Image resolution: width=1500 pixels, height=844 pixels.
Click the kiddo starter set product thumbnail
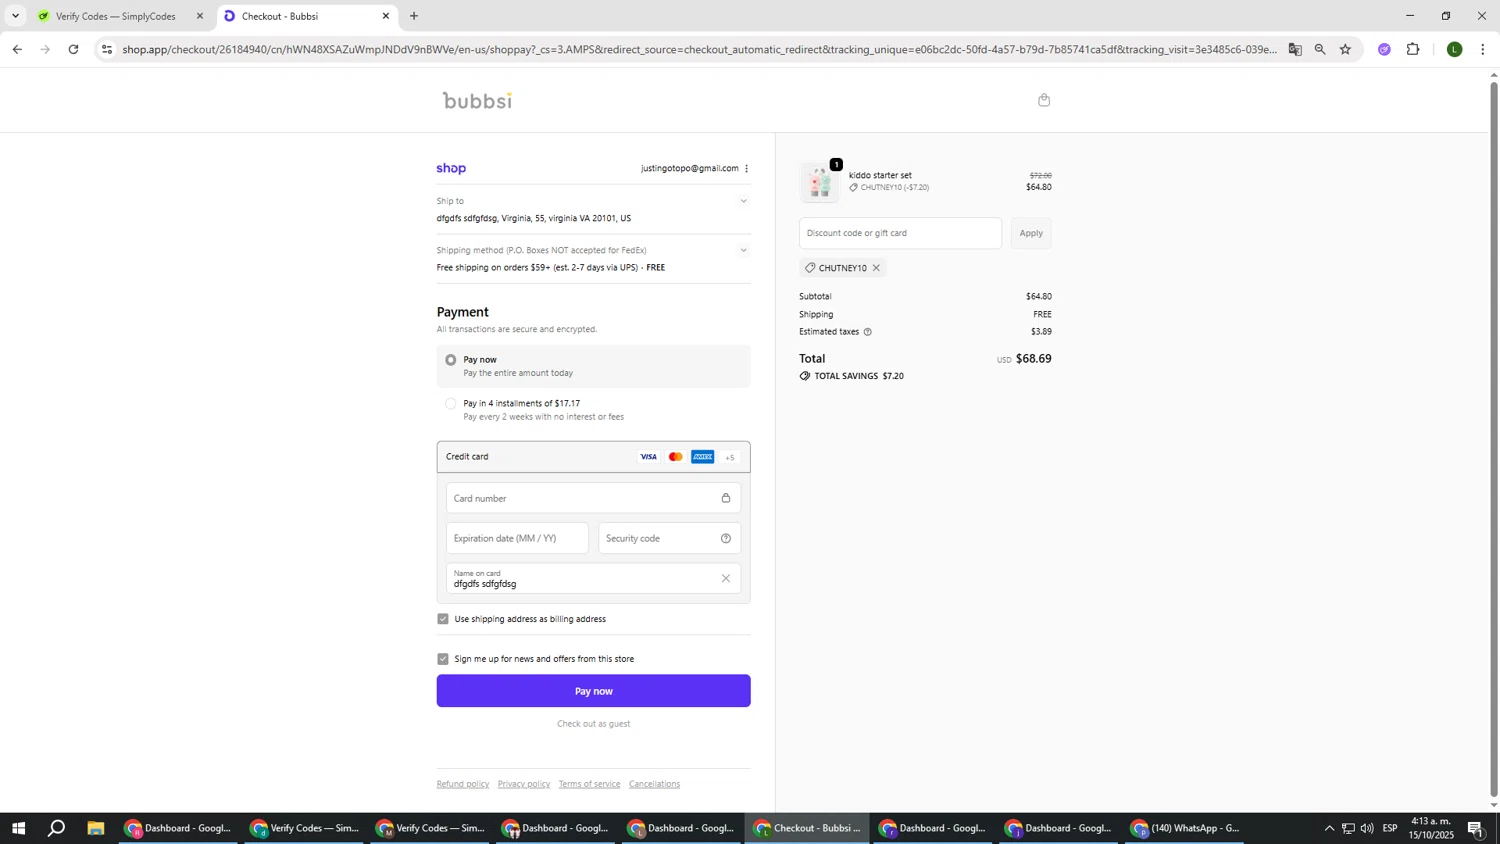tap(819, 182)
